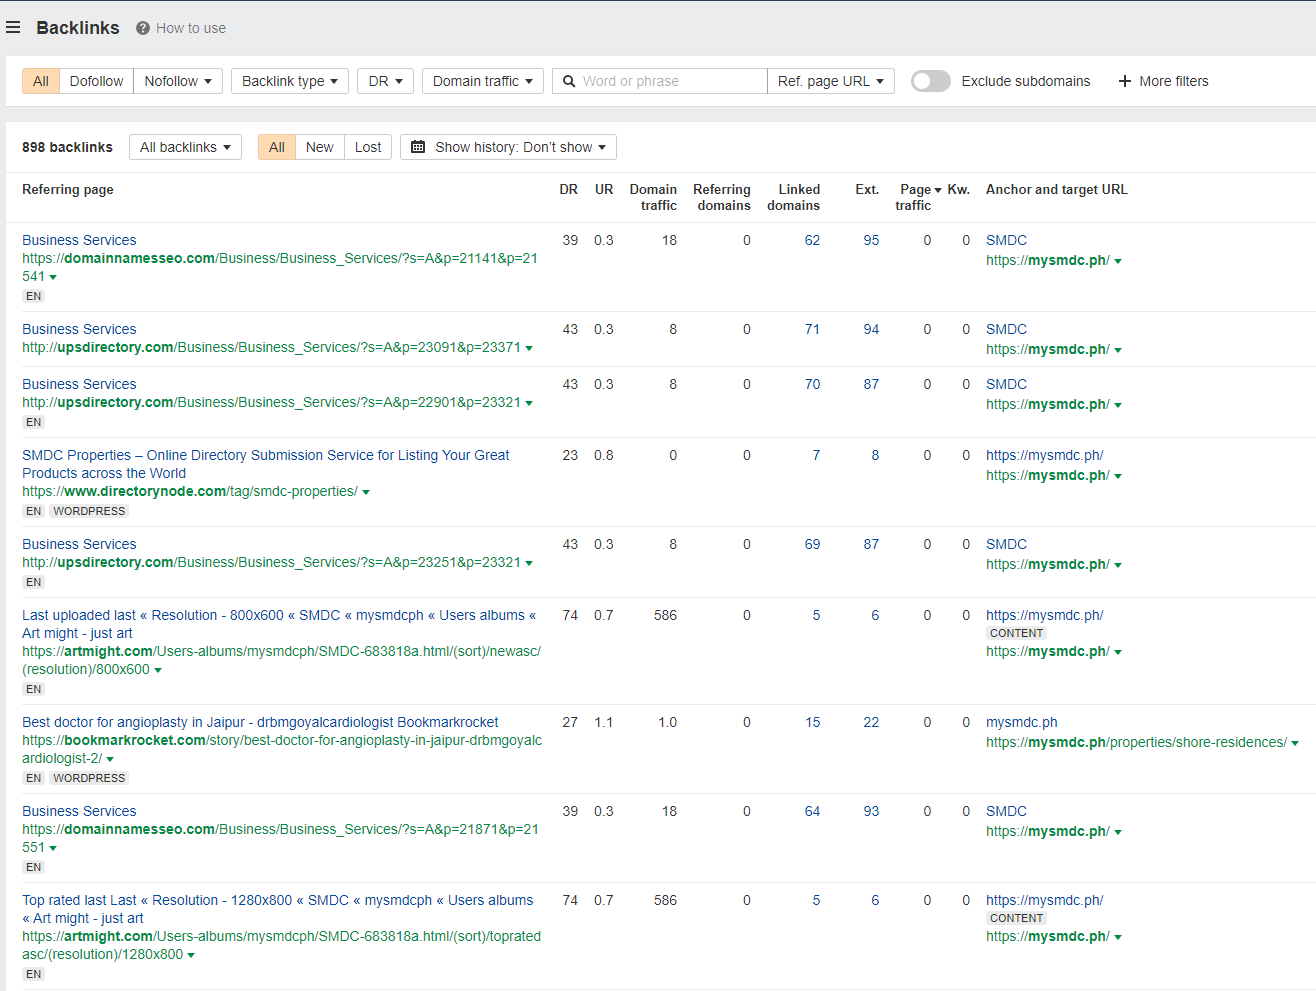This screenshot has width=1316, height=991.
Task: Open the All backlinks dropdown
Action: click(x=185, y=147)
